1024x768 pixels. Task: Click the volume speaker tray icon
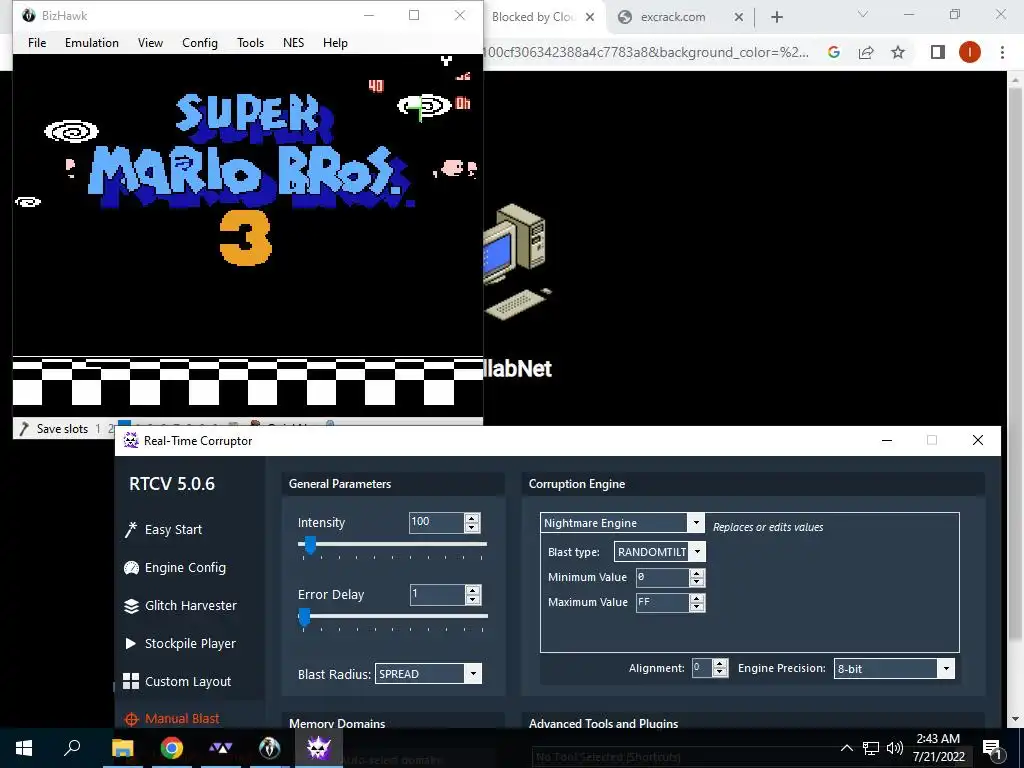click(x=895, y=748)
